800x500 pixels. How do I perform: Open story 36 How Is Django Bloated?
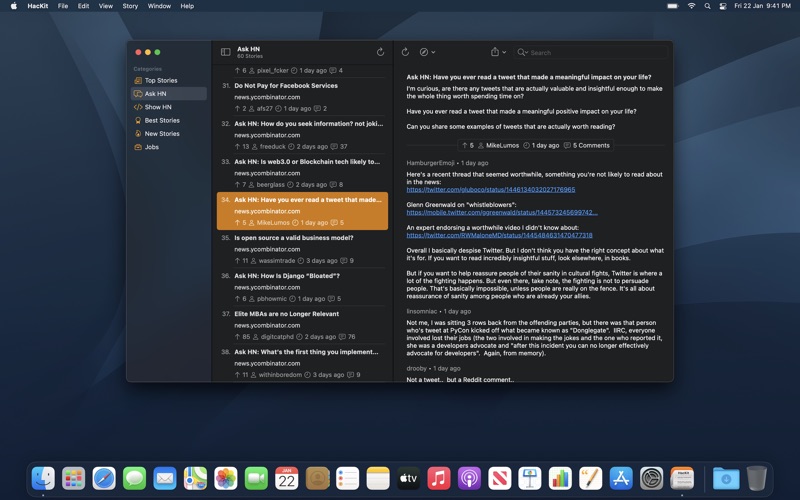[x=303, y=287]
